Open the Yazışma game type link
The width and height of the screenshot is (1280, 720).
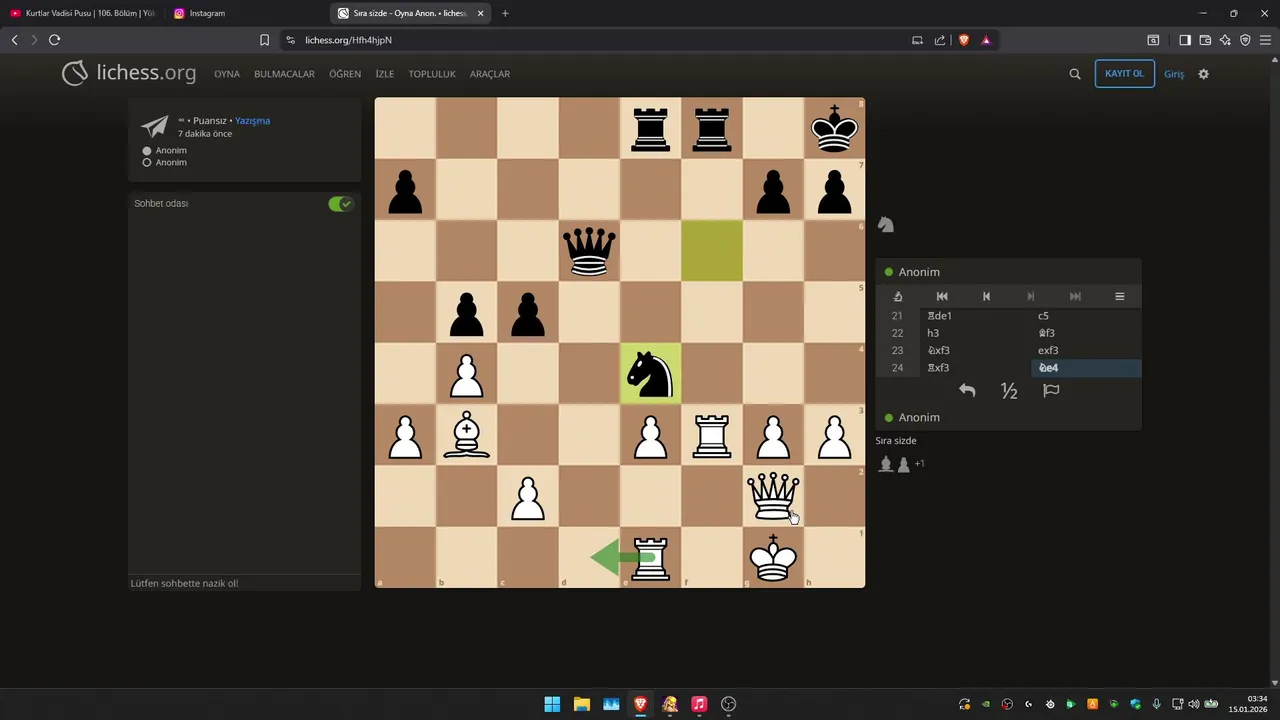click(253, 121)
